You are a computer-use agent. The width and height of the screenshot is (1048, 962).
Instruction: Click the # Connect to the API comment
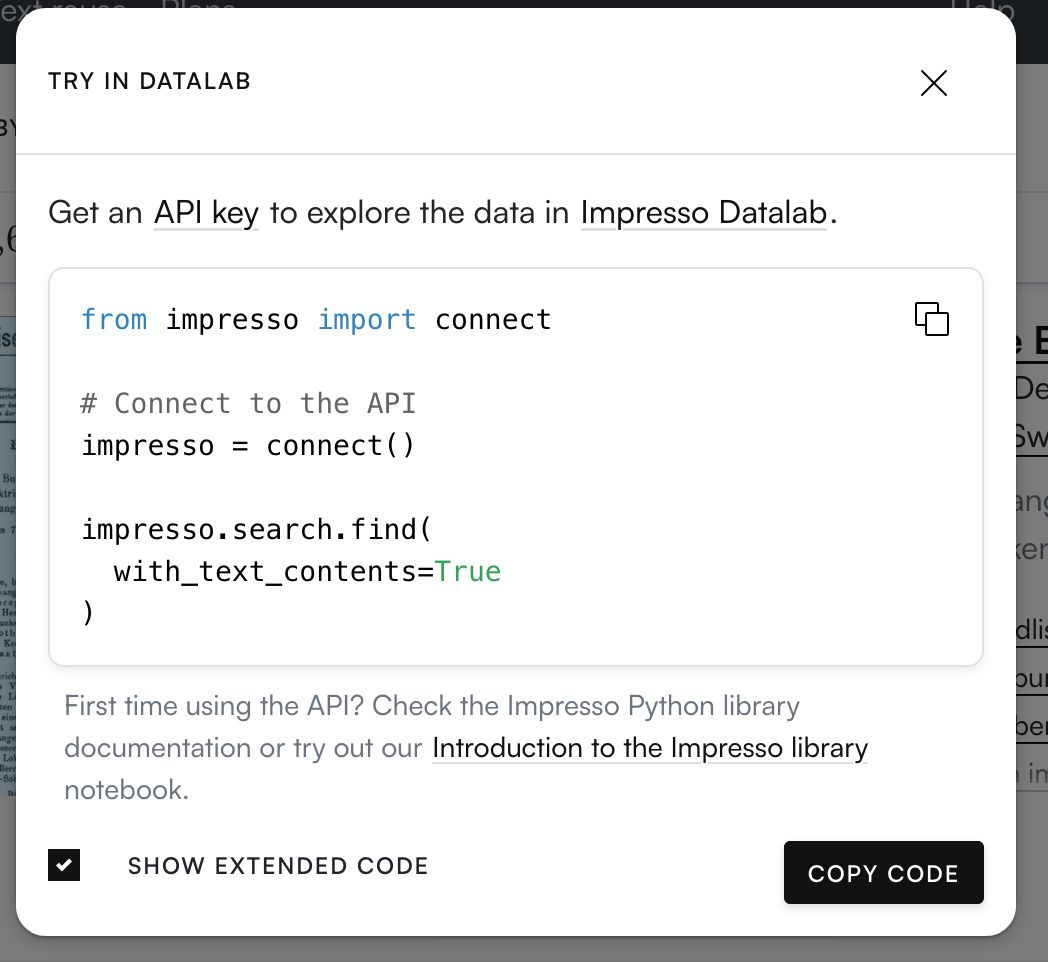[248, 403]
